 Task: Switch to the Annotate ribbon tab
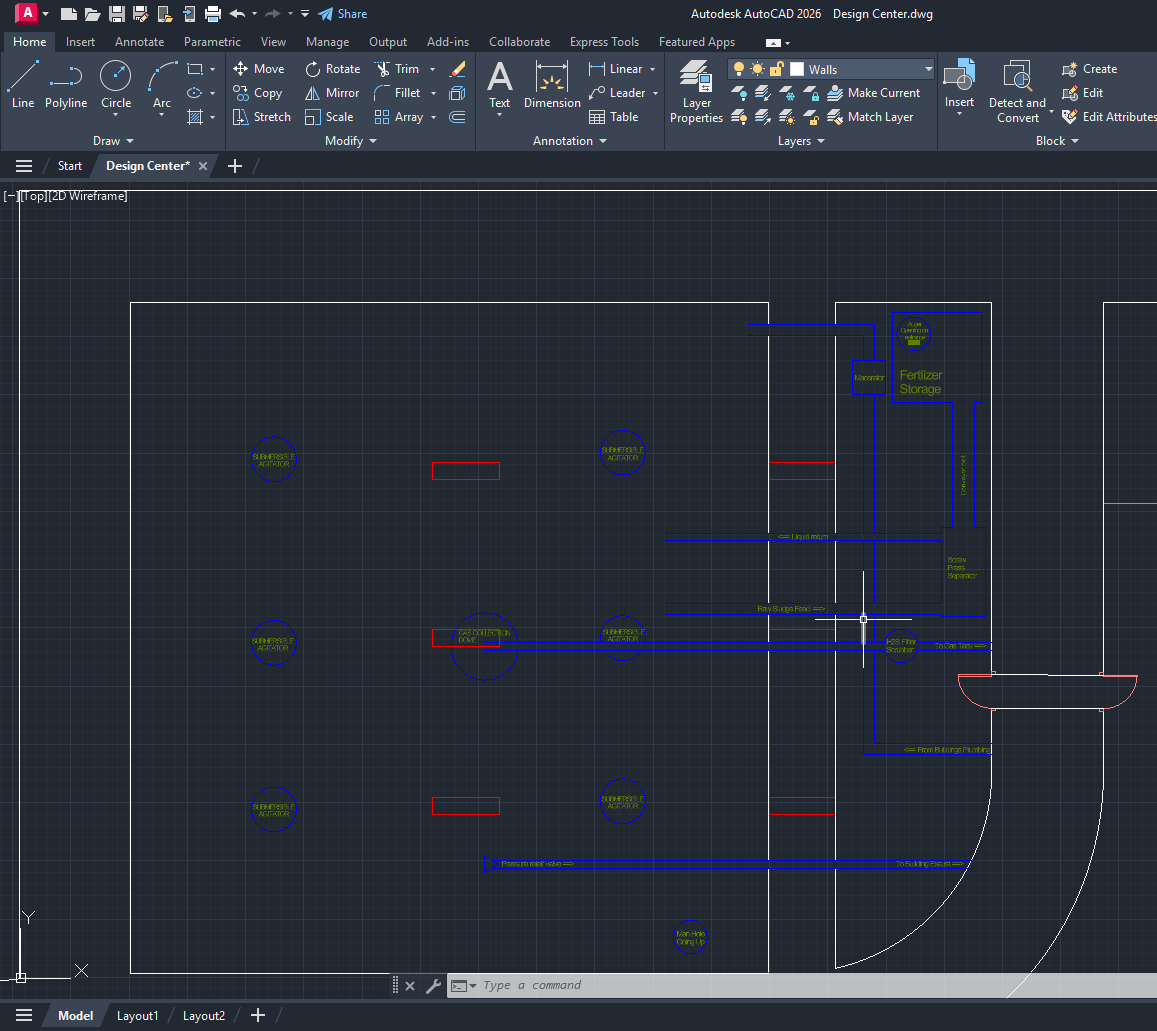[x=139, y=41]
